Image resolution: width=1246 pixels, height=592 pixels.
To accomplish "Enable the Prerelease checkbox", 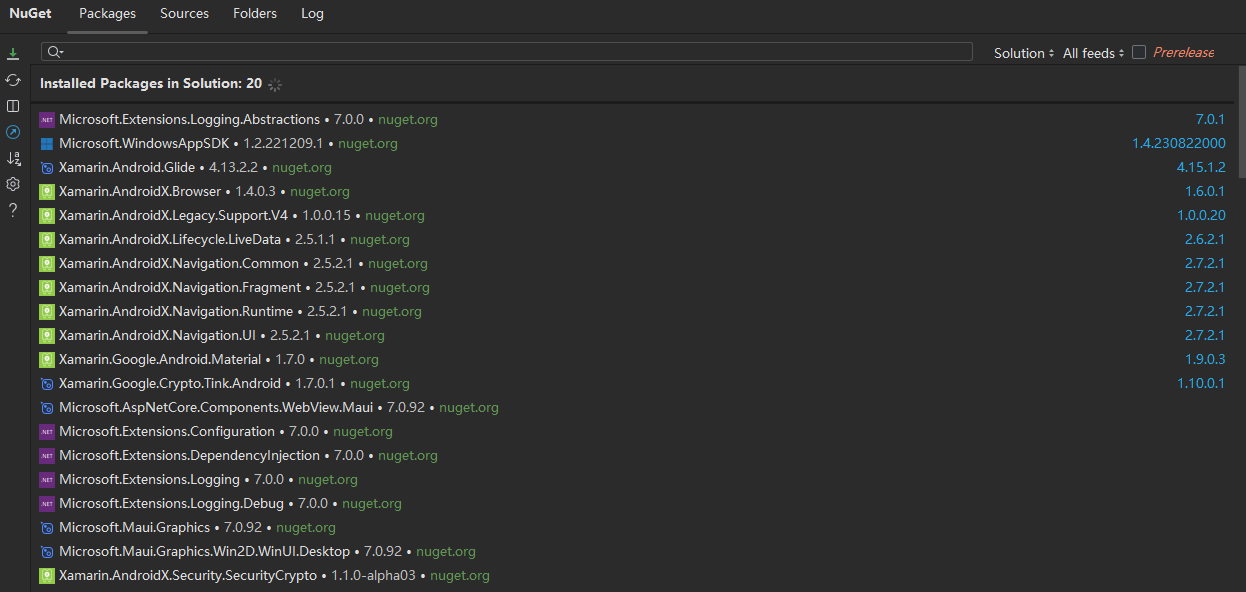I will 1139,52.
